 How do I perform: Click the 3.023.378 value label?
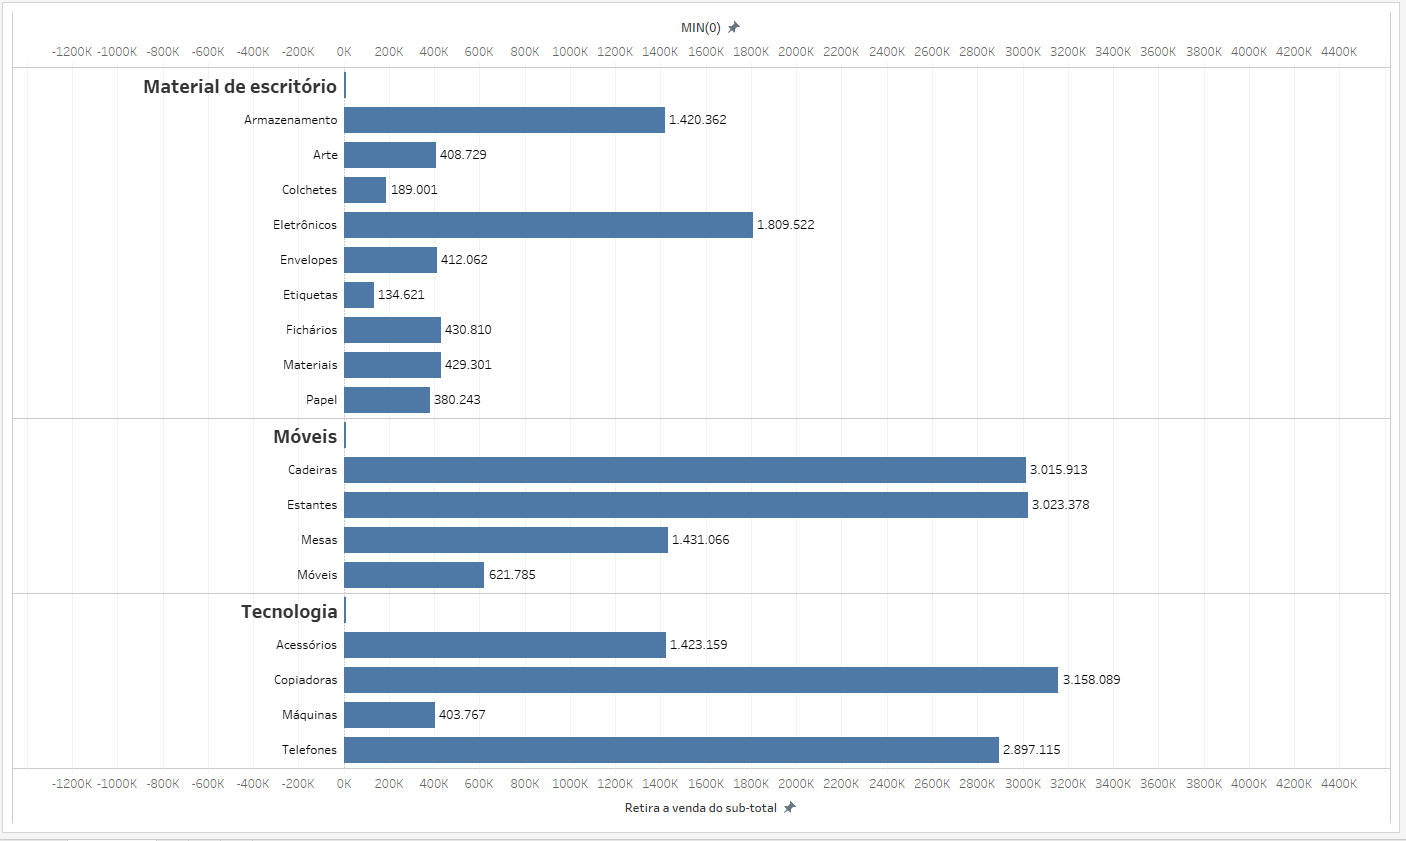(x=1061, y=505)
